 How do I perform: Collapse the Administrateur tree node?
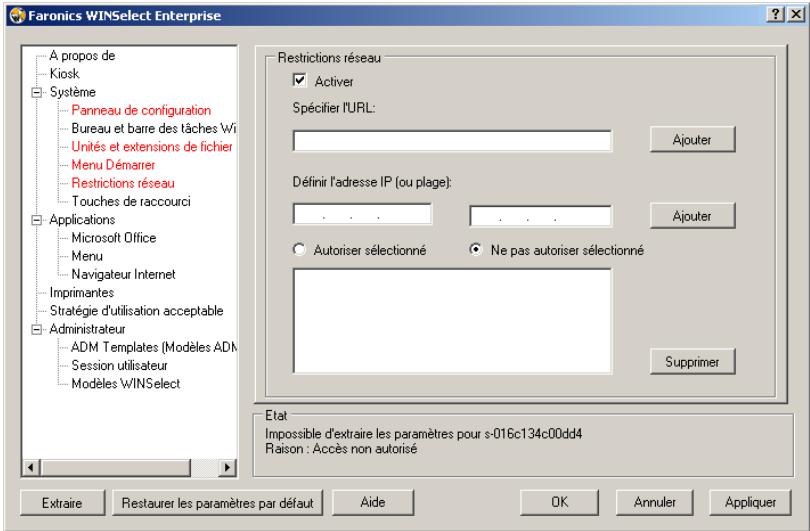(37, 329)
